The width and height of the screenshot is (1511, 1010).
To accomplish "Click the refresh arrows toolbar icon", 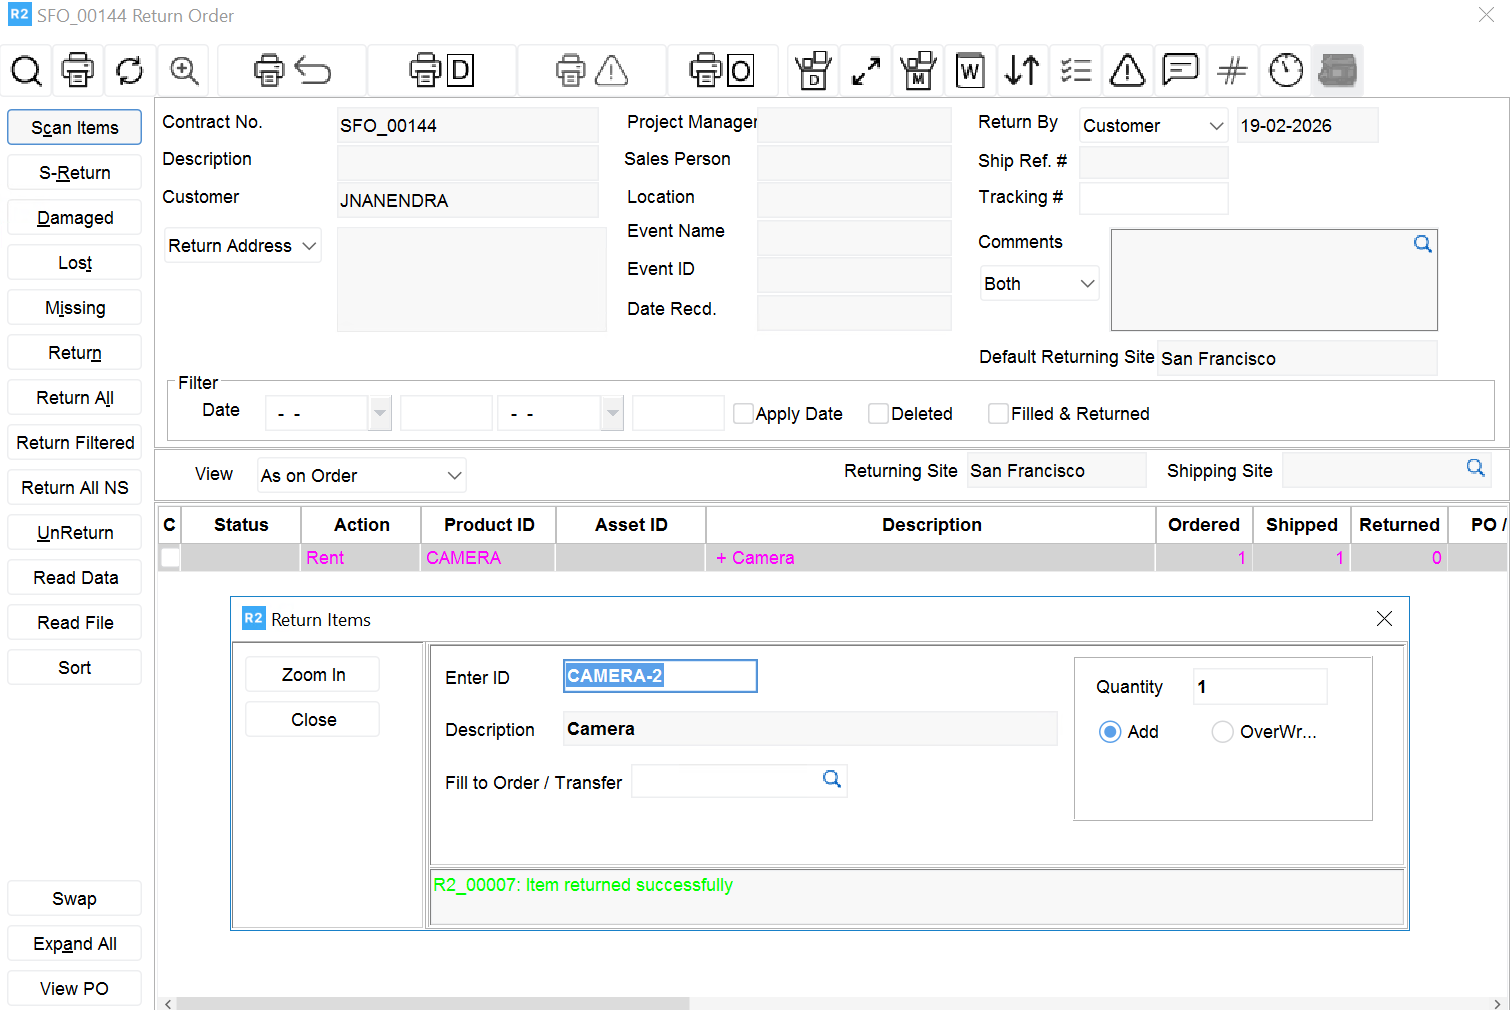I will (x=130, y=71).
